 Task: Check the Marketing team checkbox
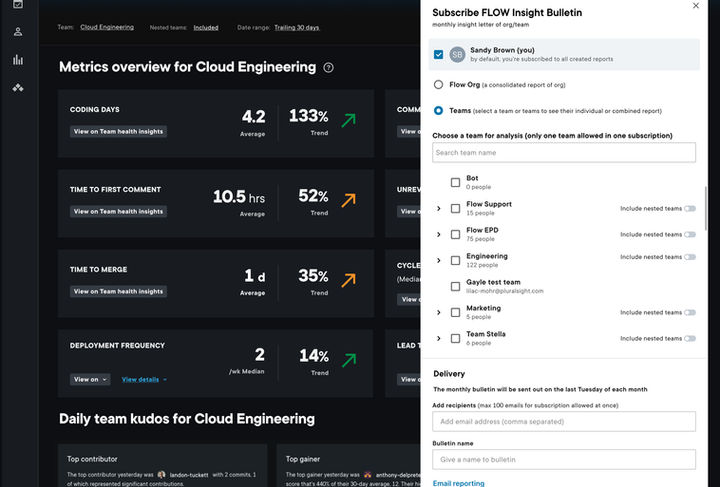pos(455,313)
